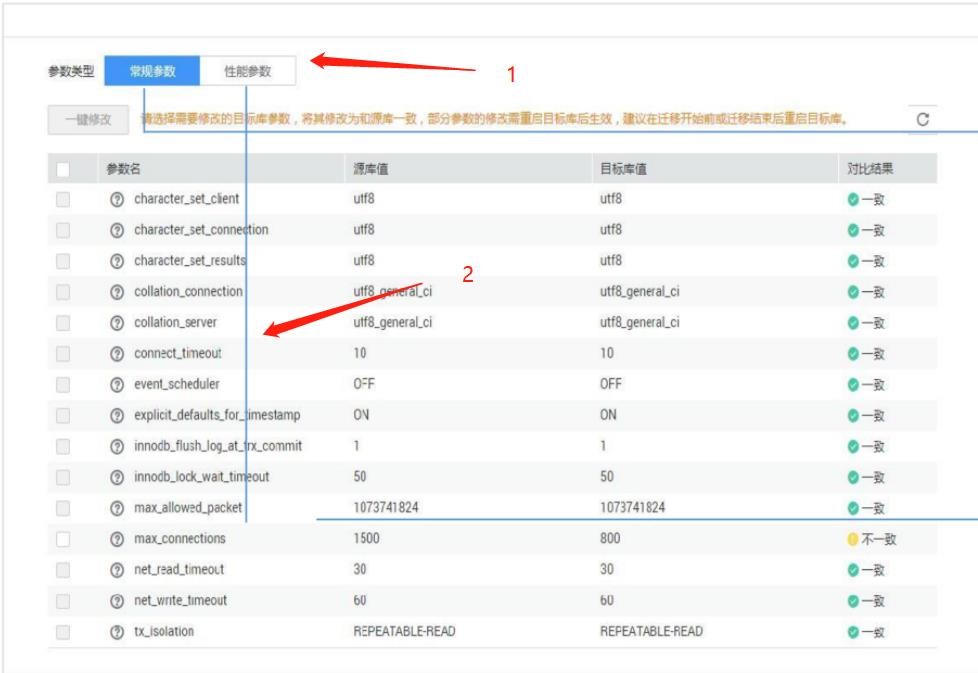
Task: Click the innodb_flush_log_at_trx_commit parameter name
Action: [218, 446]
